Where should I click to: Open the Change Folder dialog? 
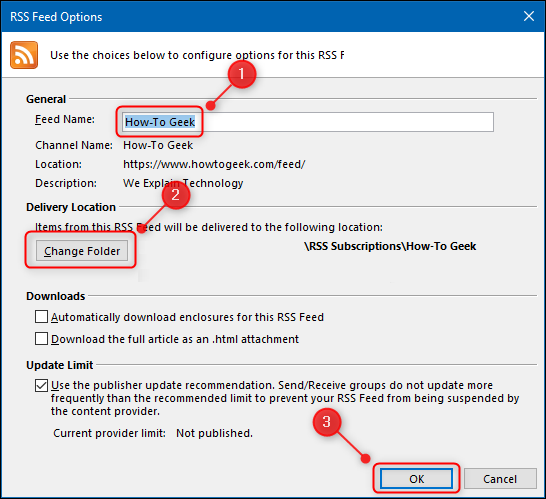point(82,251)
